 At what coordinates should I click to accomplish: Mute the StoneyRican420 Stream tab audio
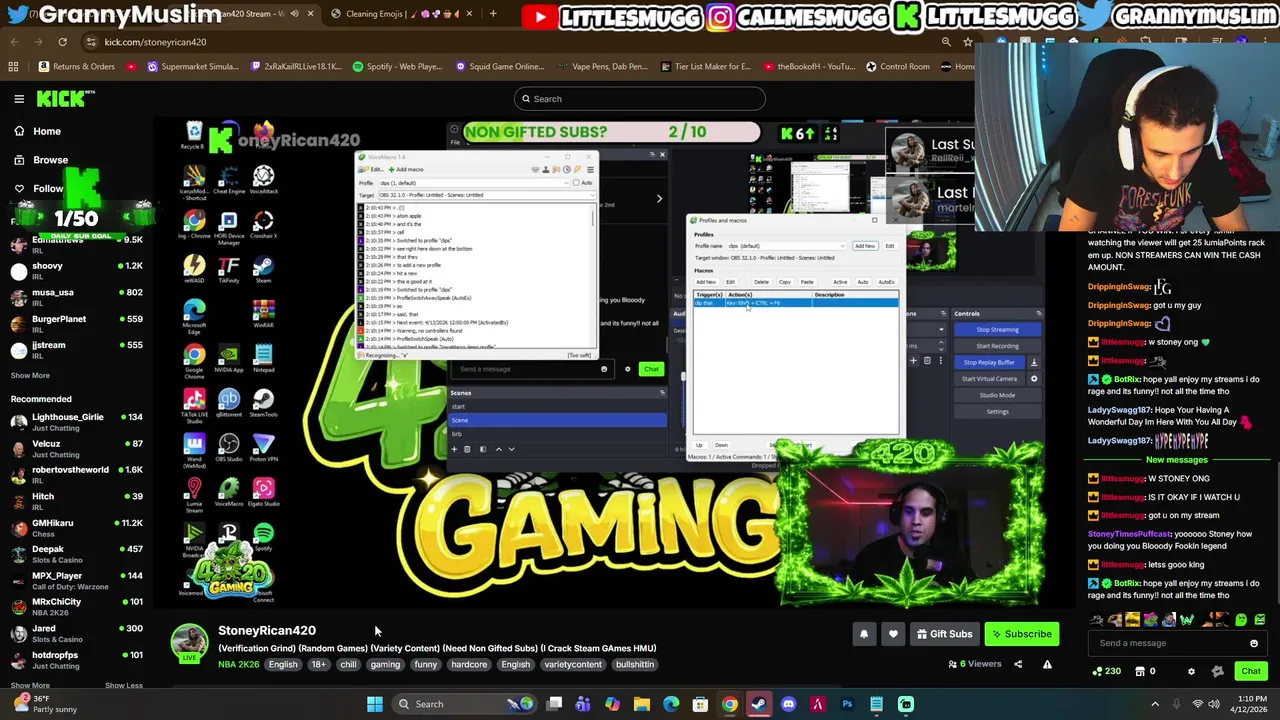294,14
